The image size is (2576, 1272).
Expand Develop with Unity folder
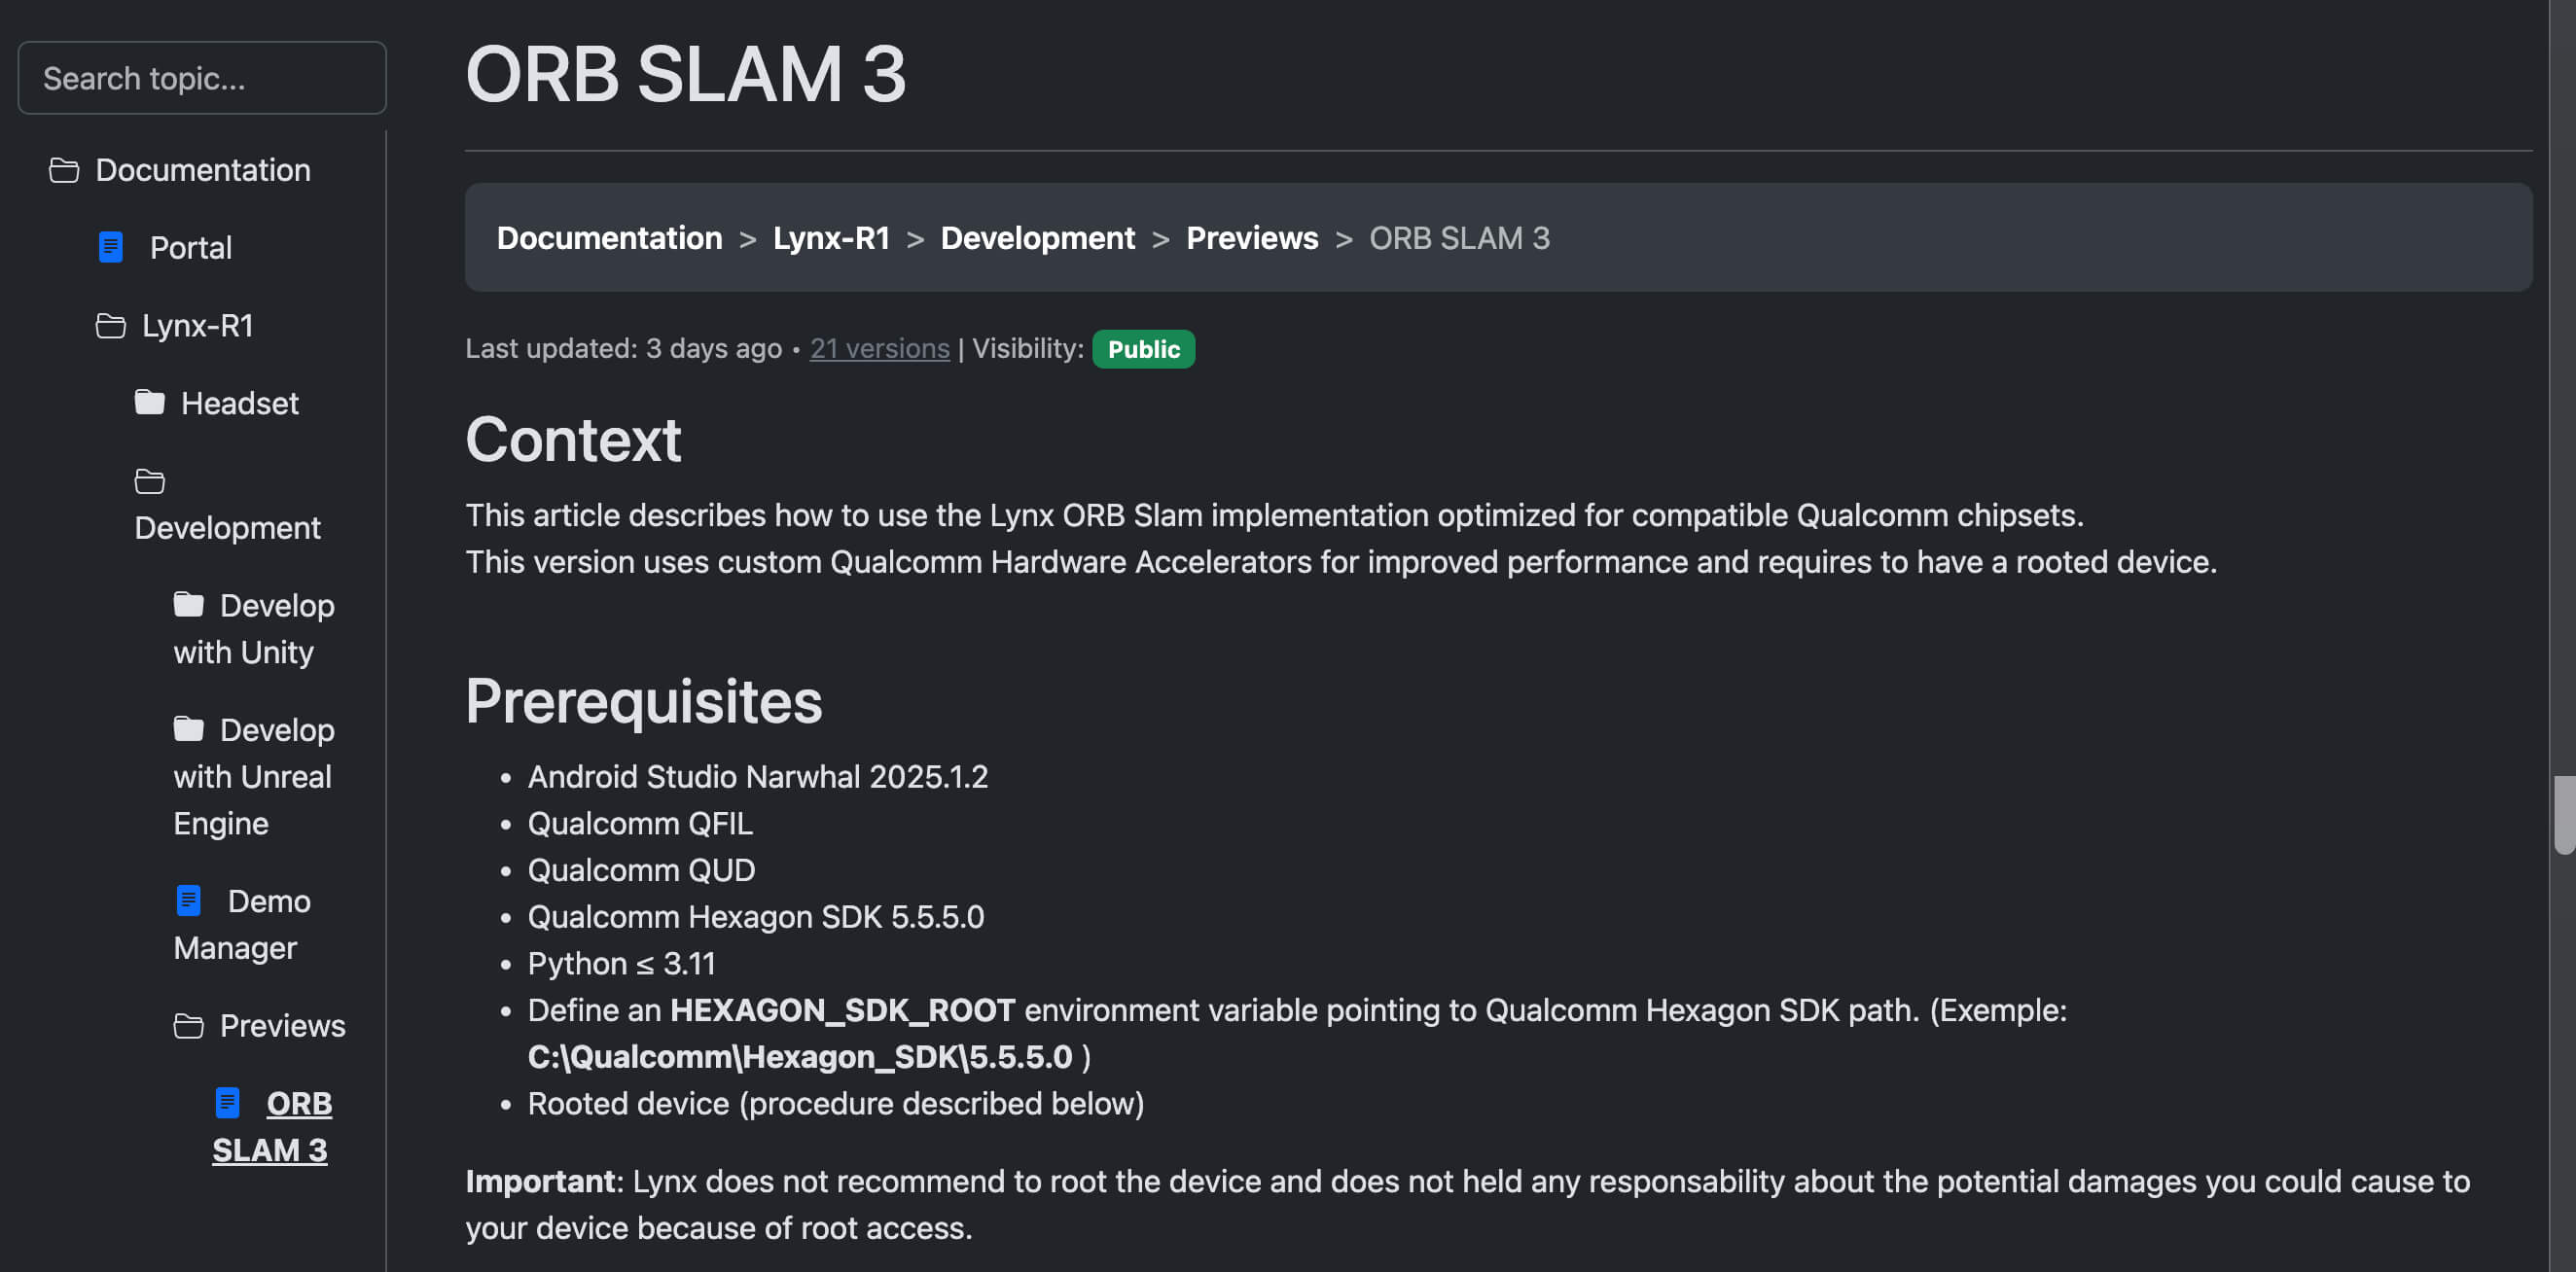click(x=276, y=606)
